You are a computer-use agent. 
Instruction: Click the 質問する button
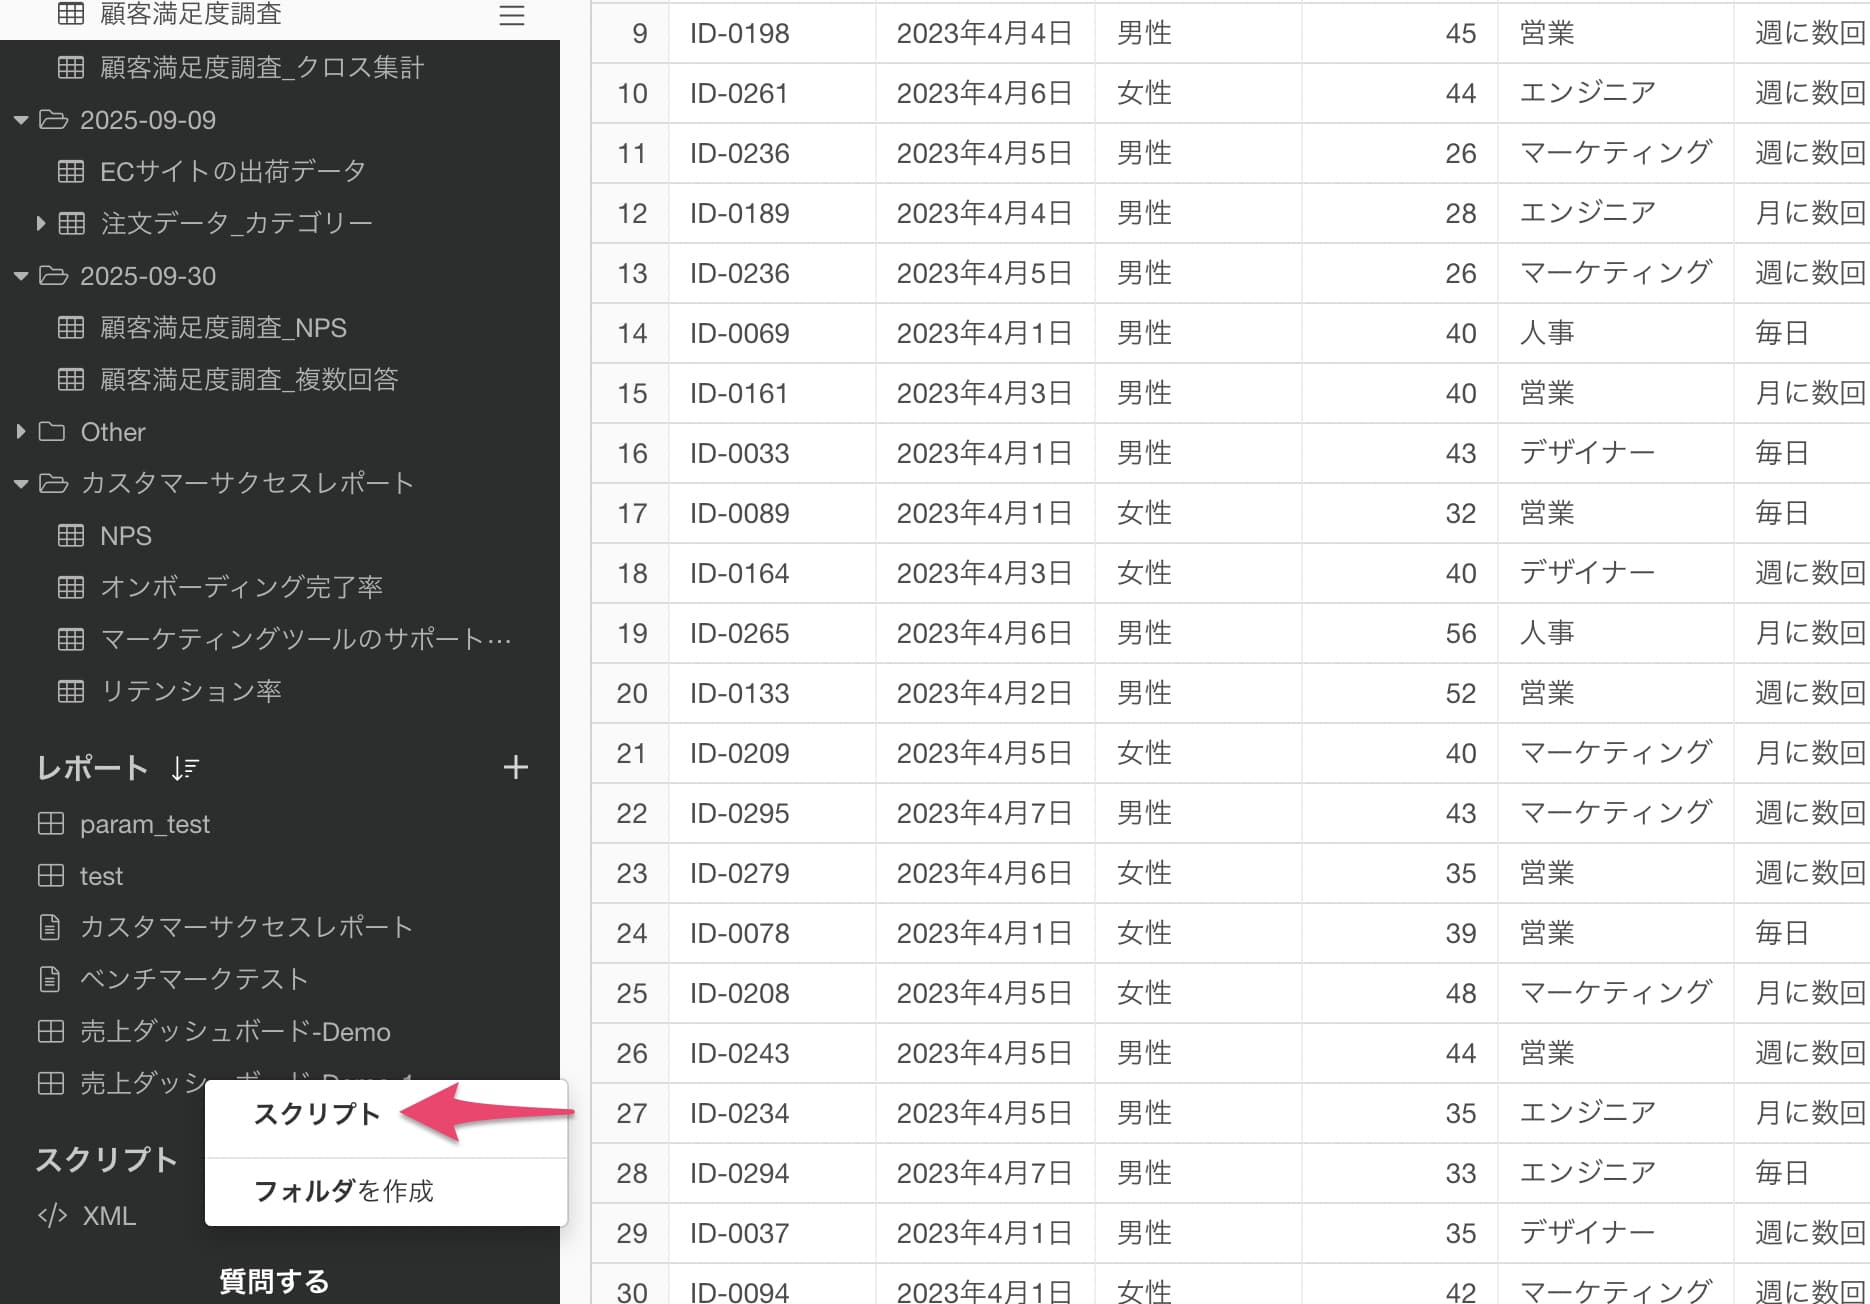coord(274,1281)
